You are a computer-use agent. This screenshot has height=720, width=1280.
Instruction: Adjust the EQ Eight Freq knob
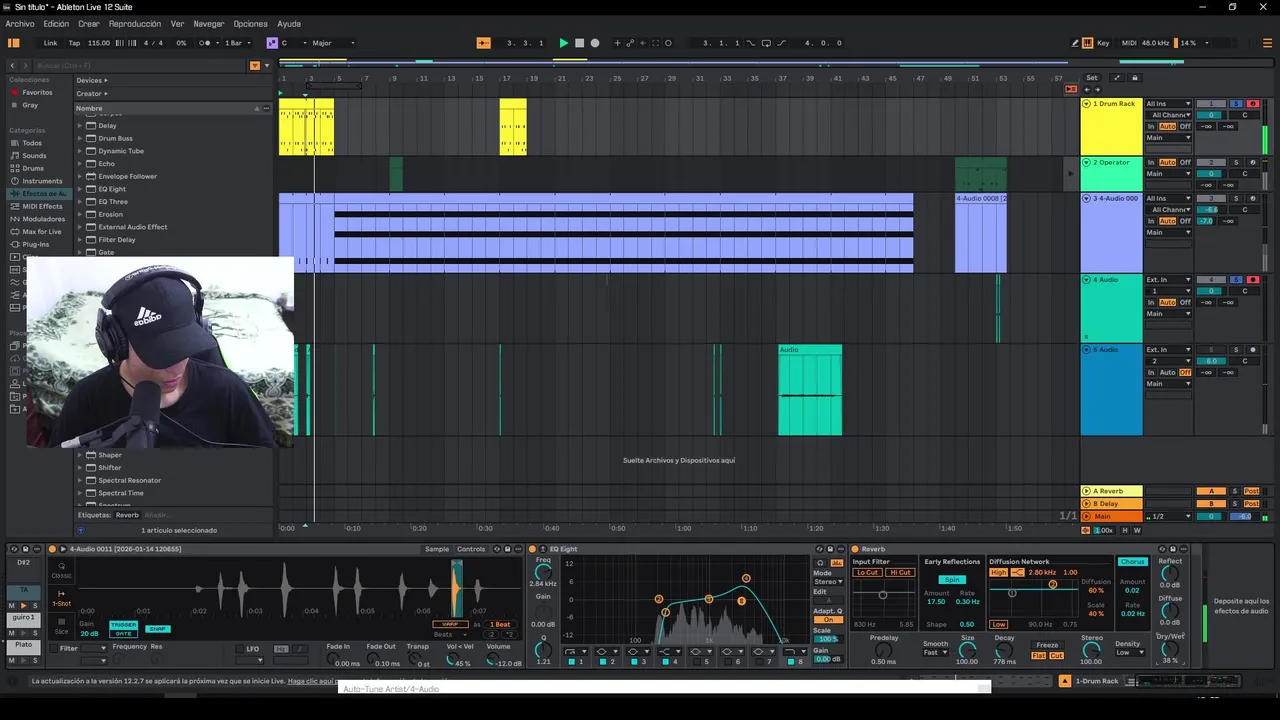coord(543,573)
